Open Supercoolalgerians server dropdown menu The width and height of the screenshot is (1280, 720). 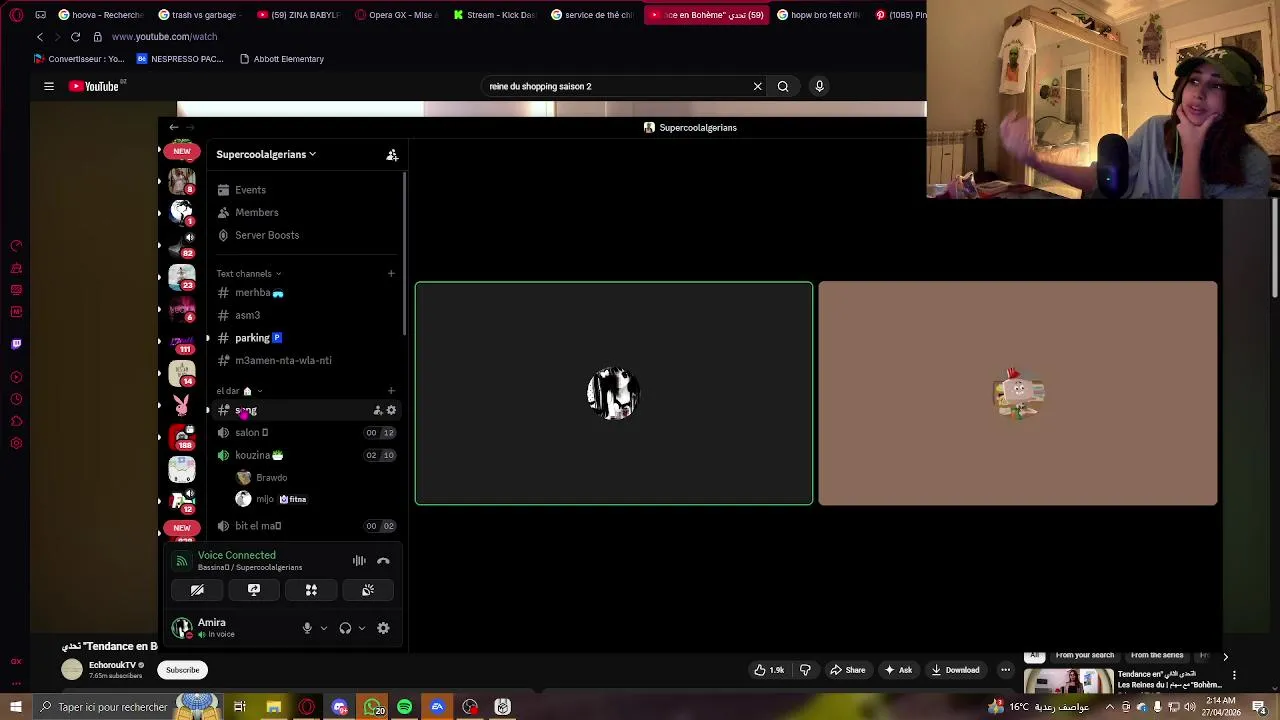tap(266, 154)
